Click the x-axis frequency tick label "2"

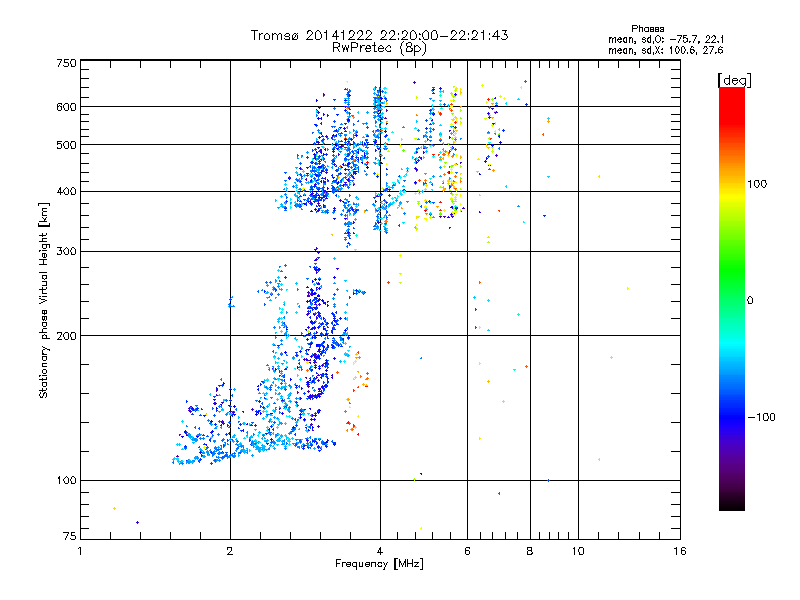pyautogui.click(x=230, y=551)
